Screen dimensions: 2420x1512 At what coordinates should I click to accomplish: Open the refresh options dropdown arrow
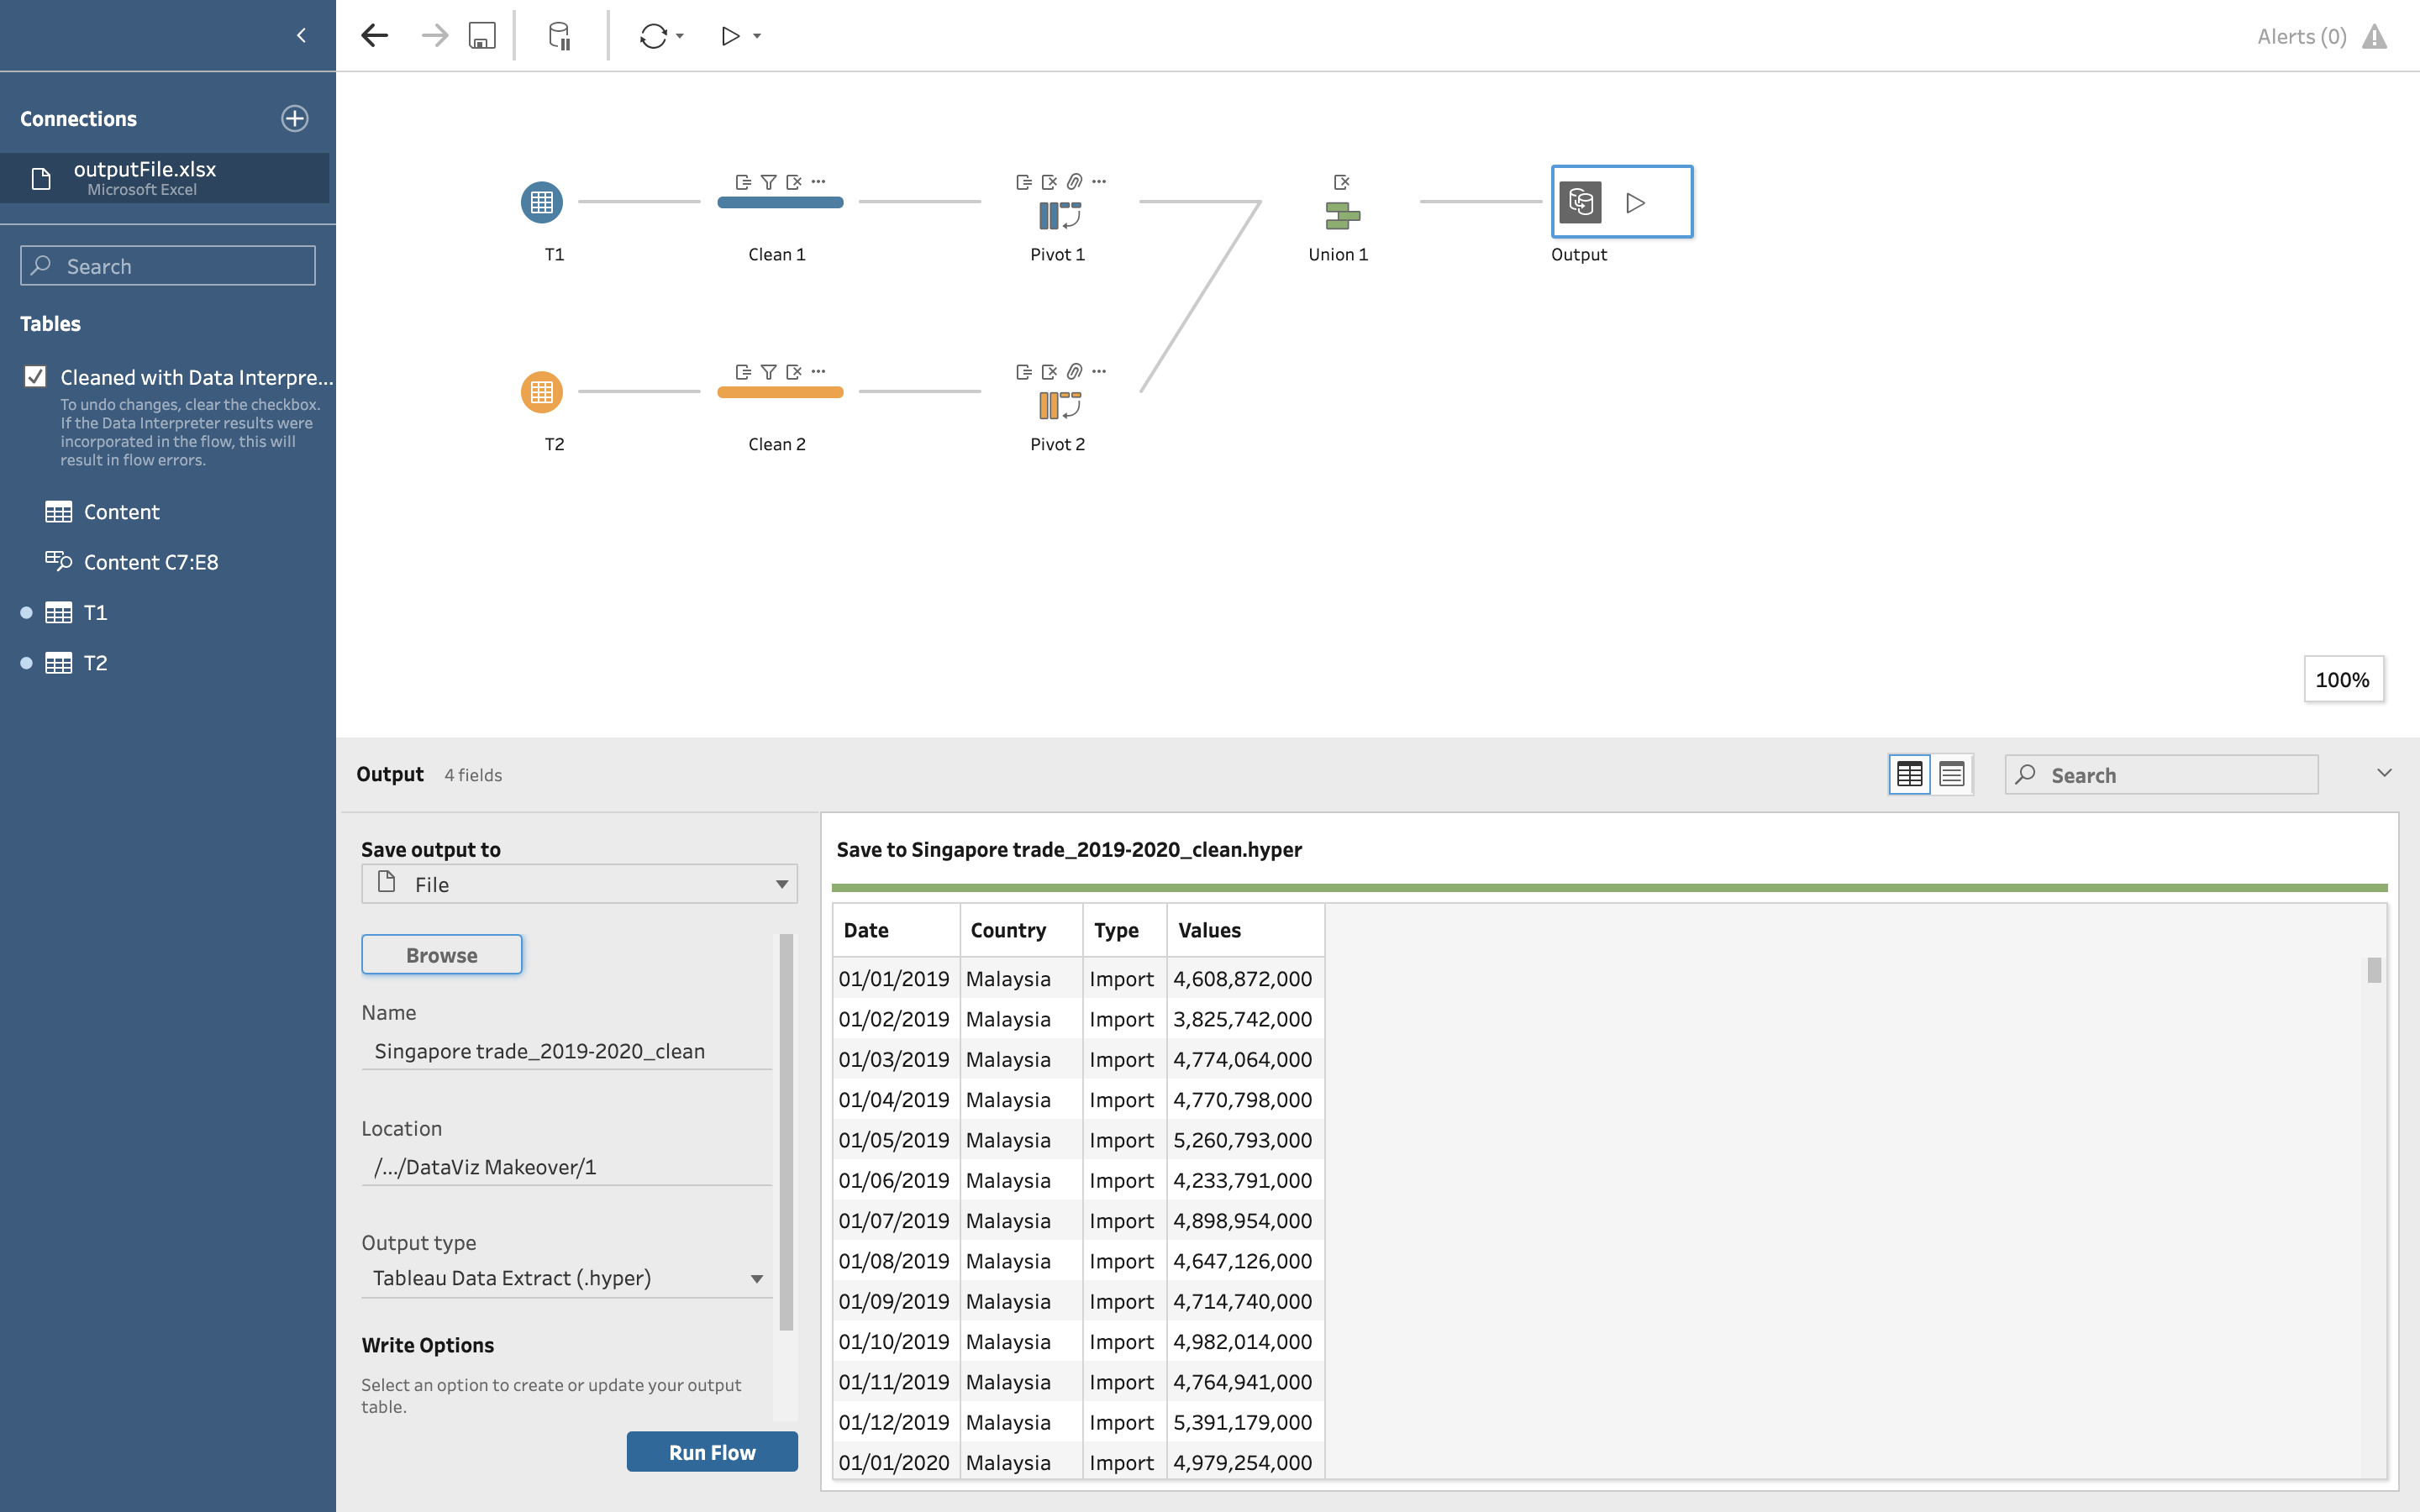(x=680, y=36)
